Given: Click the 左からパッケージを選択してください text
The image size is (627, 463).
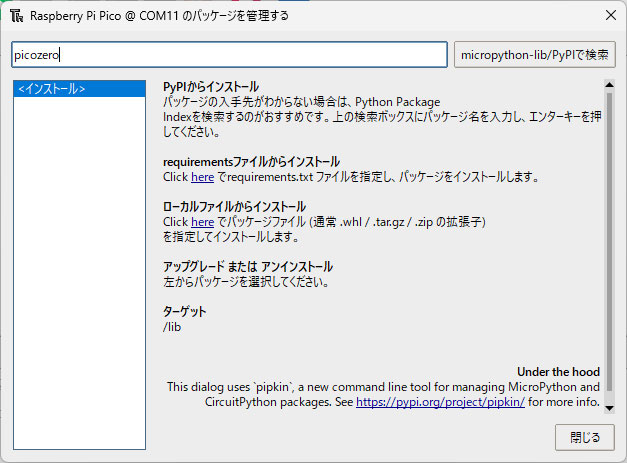Looking at the screenshot, I should tap(246, 282).
